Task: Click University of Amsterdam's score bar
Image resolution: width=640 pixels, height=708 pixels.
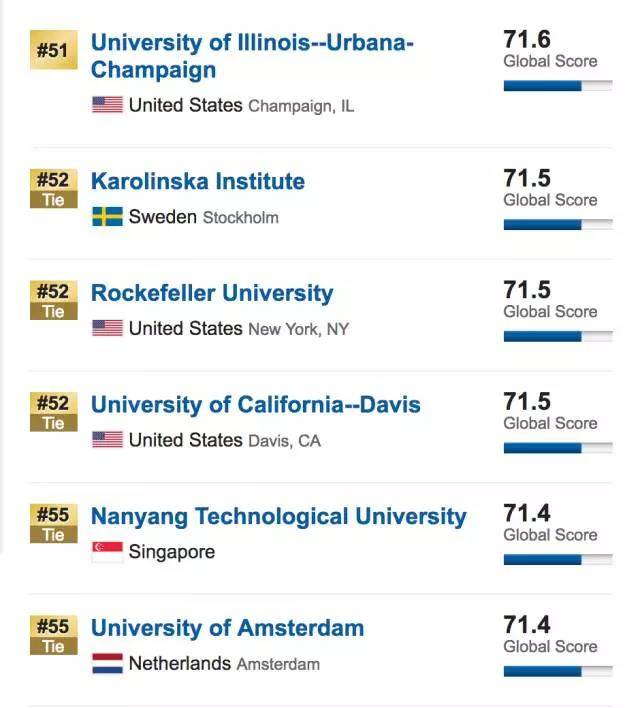Action: point(557,672)
